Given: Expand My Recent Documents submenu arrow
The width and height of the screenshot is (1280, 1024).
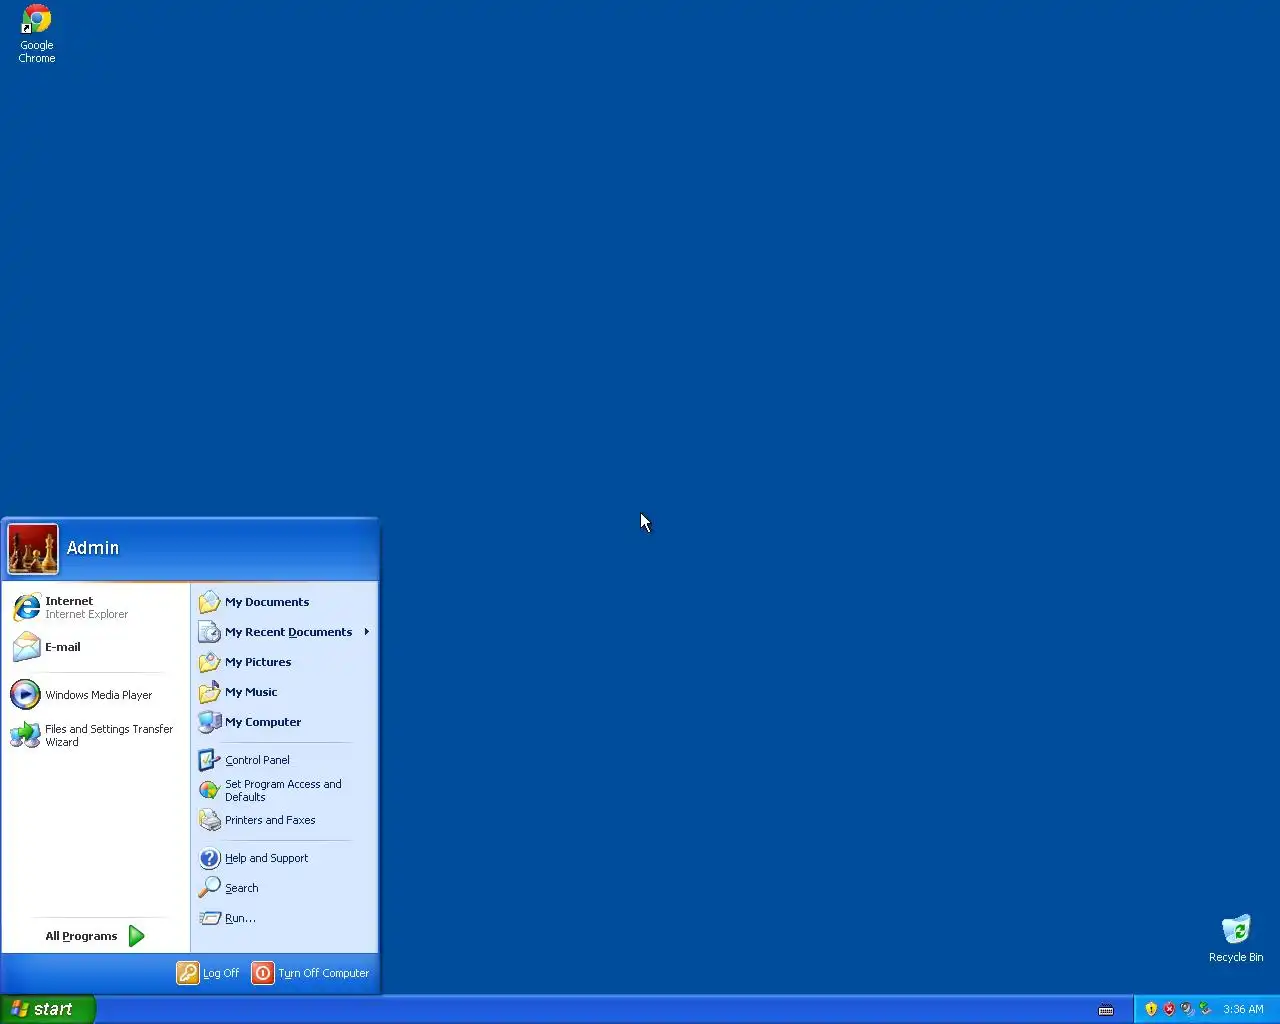Looking at the screenshot, I should (x=367, y=632).
